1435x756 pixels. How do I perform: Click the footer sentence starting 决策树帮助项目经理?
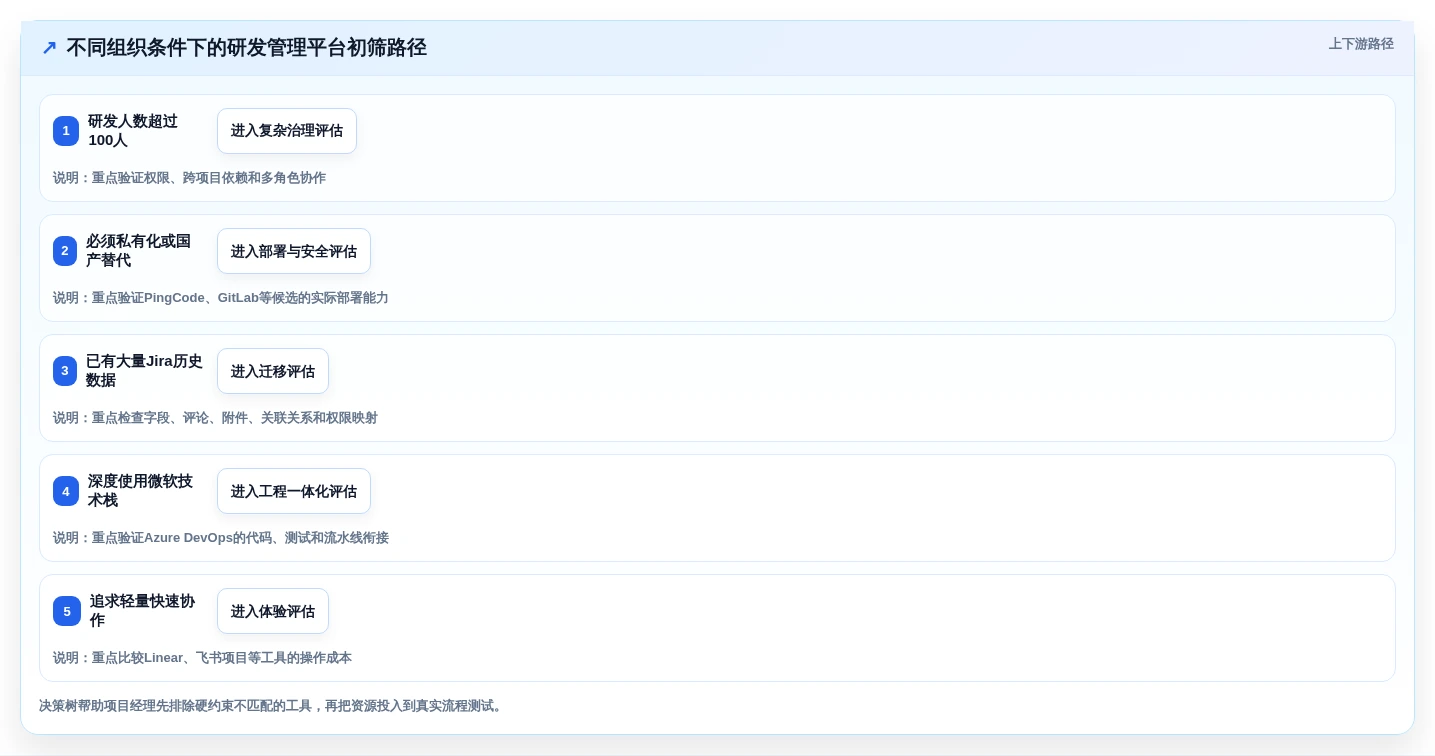click(x=271, y=706)
